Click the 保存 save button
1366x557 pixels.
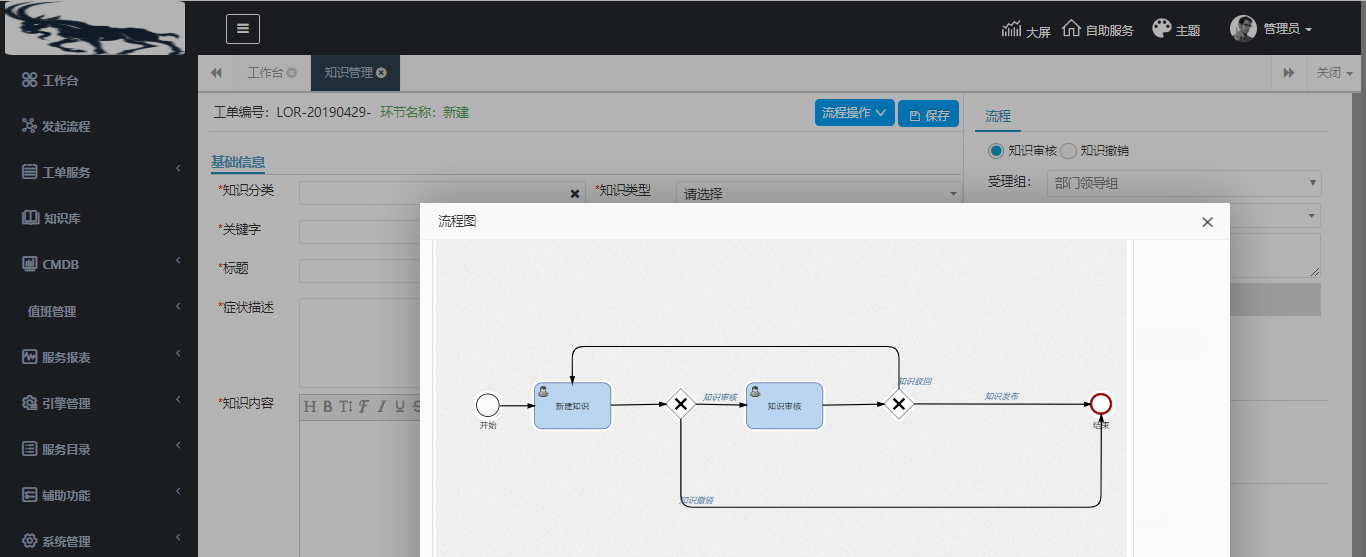click(928, 114)
